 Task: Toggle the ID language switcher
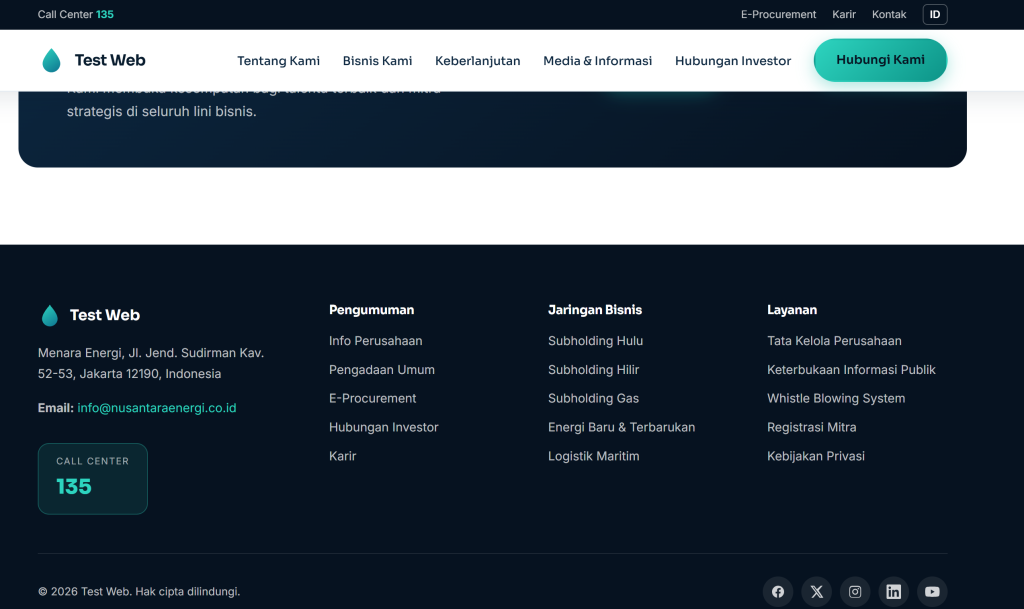tap(935, 14)
